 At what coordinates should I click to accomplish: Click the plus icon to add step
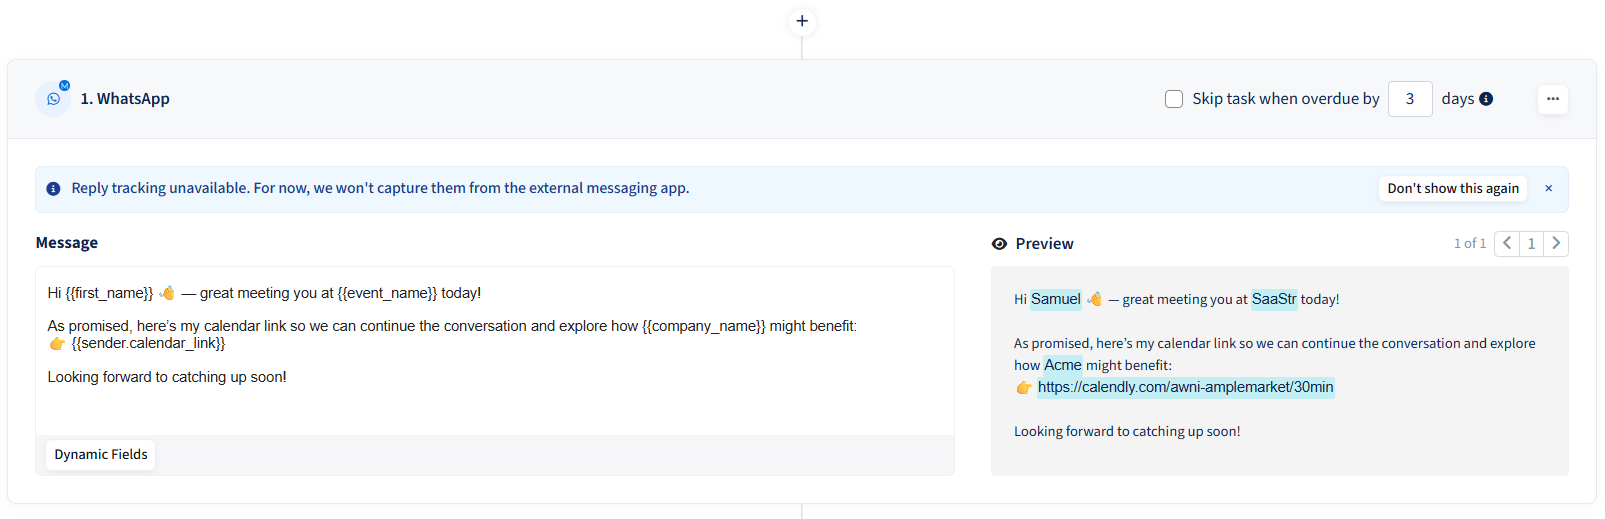pos(802,21)
